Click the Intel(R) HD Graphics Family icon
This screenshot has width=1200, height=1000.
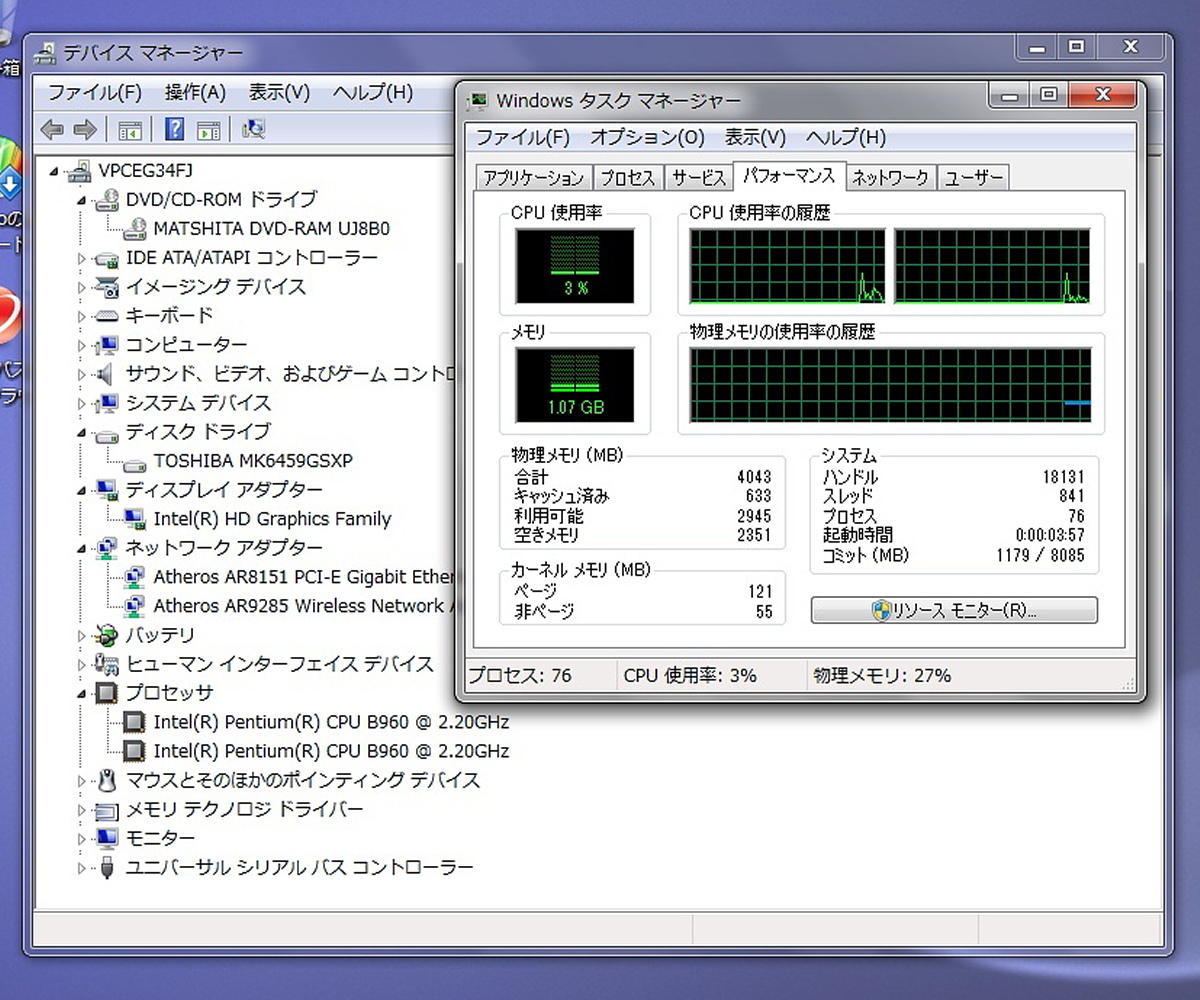point(135,519)
